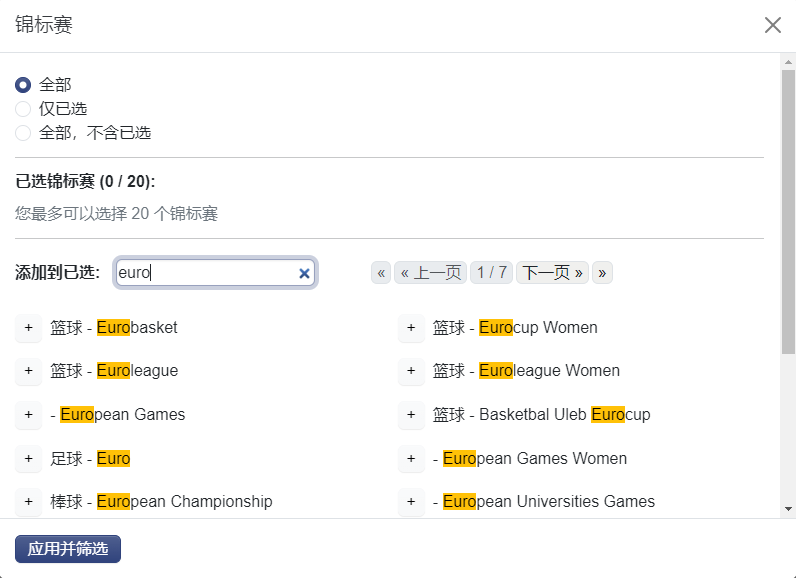This screenshot has height=578, width=796.
Task: Select the 全部 radio option
Action: click(x=23, y=85)
